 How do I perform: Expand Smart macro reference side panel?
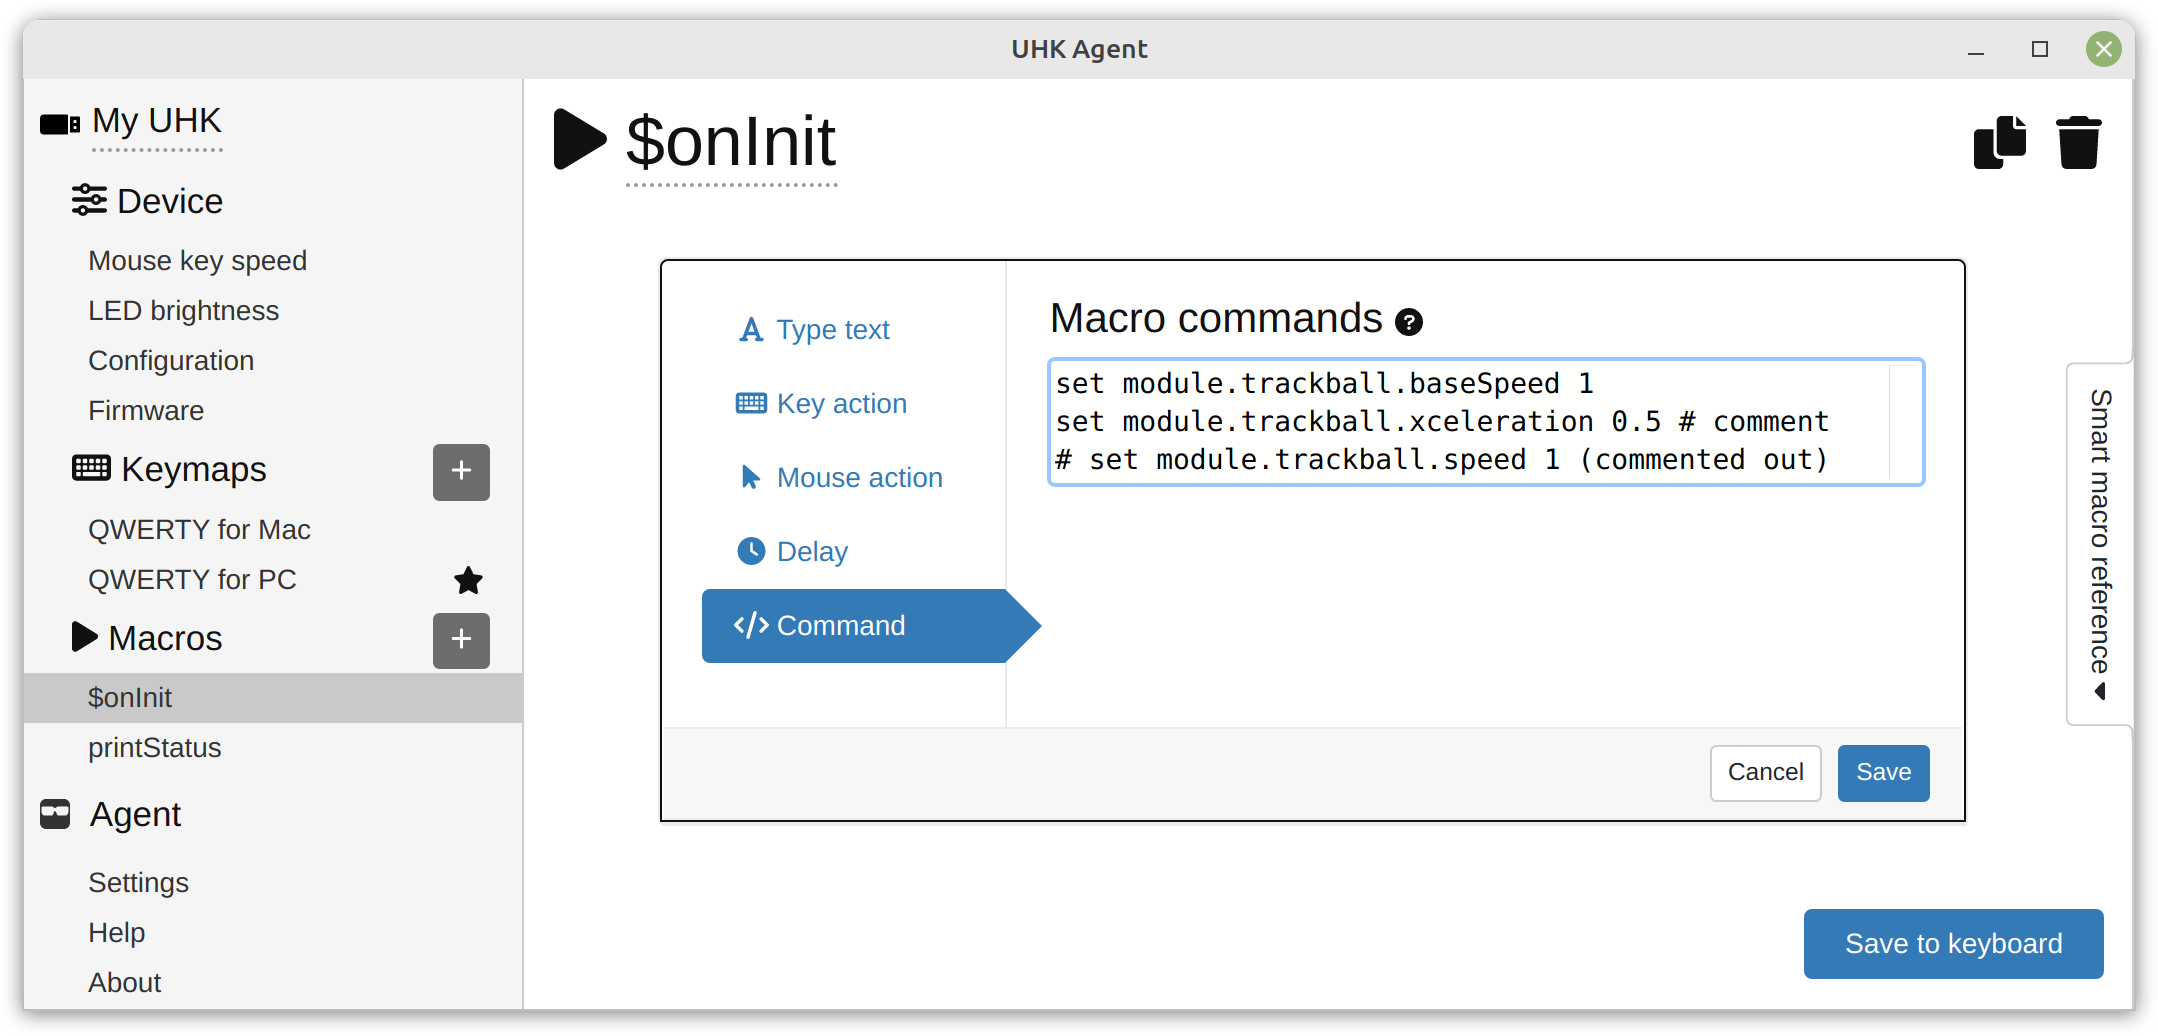click(2099, 544)
